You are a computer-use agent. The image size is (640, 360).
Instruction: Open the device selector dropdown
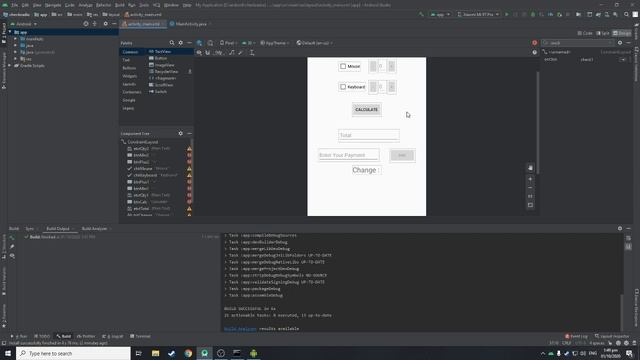tap(478, 14)
